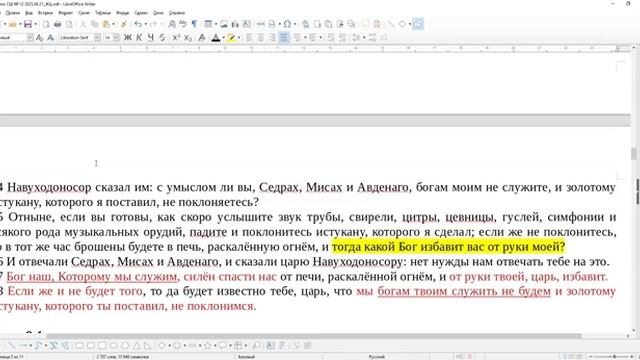640x360 pixels.
Task: Click the Save document icon
Action: (x=28, y=24)
